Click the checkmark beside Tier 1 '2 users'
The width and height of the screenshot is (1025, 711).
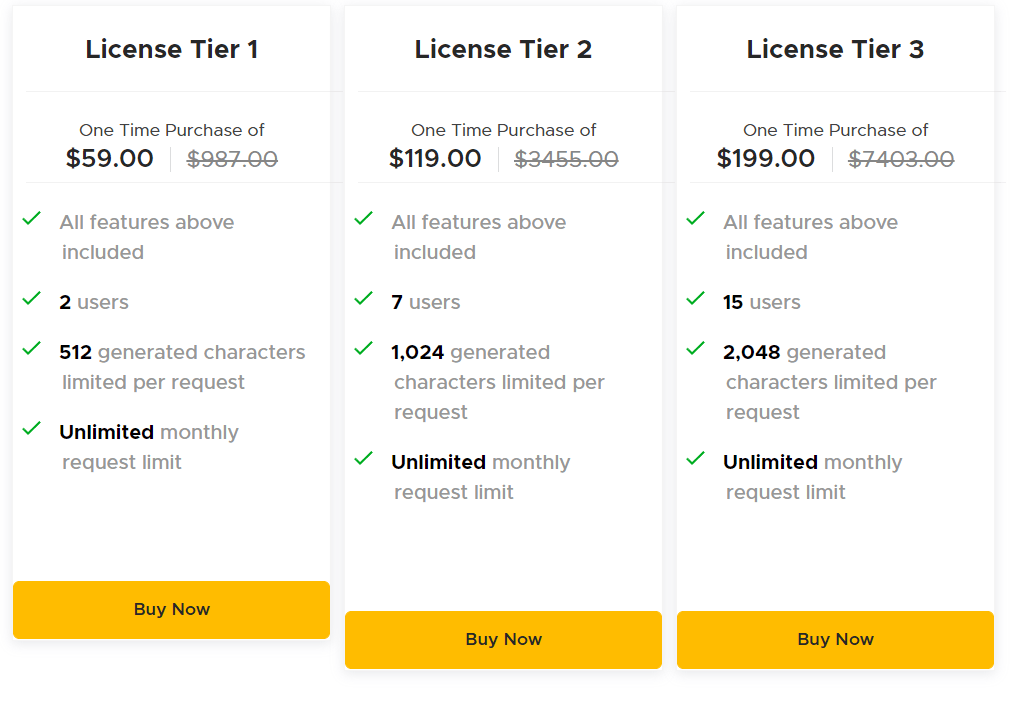(x=32, y=298)
